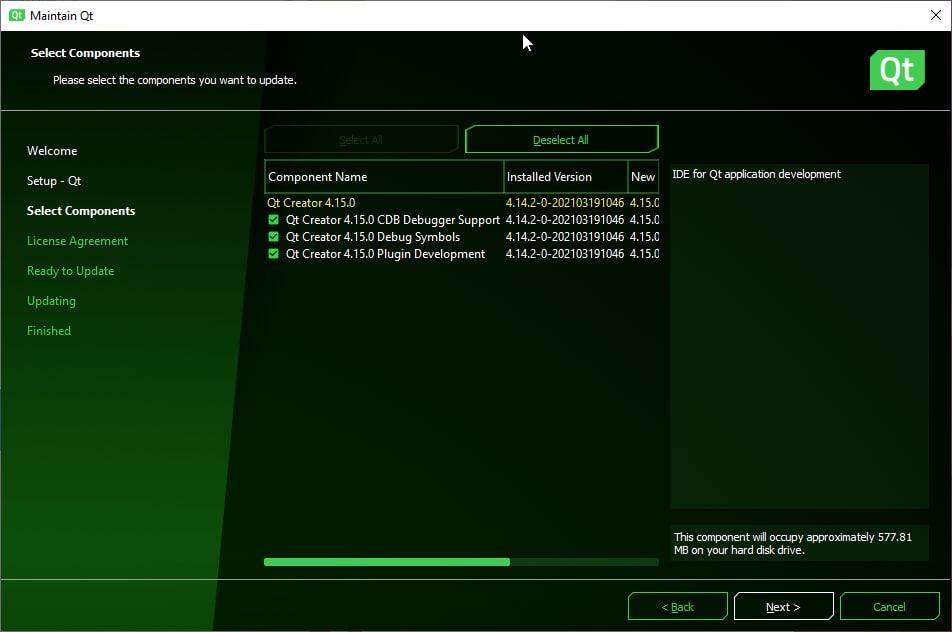Screen dimensions: 952x632
Task: Click the Qt icon in the title bar
Action: pos(16,15)
